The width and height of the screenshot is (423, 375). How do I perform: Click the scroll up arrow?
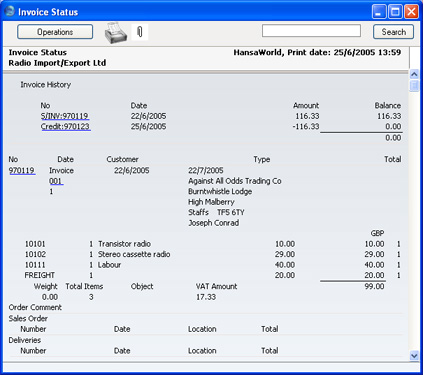414,74
